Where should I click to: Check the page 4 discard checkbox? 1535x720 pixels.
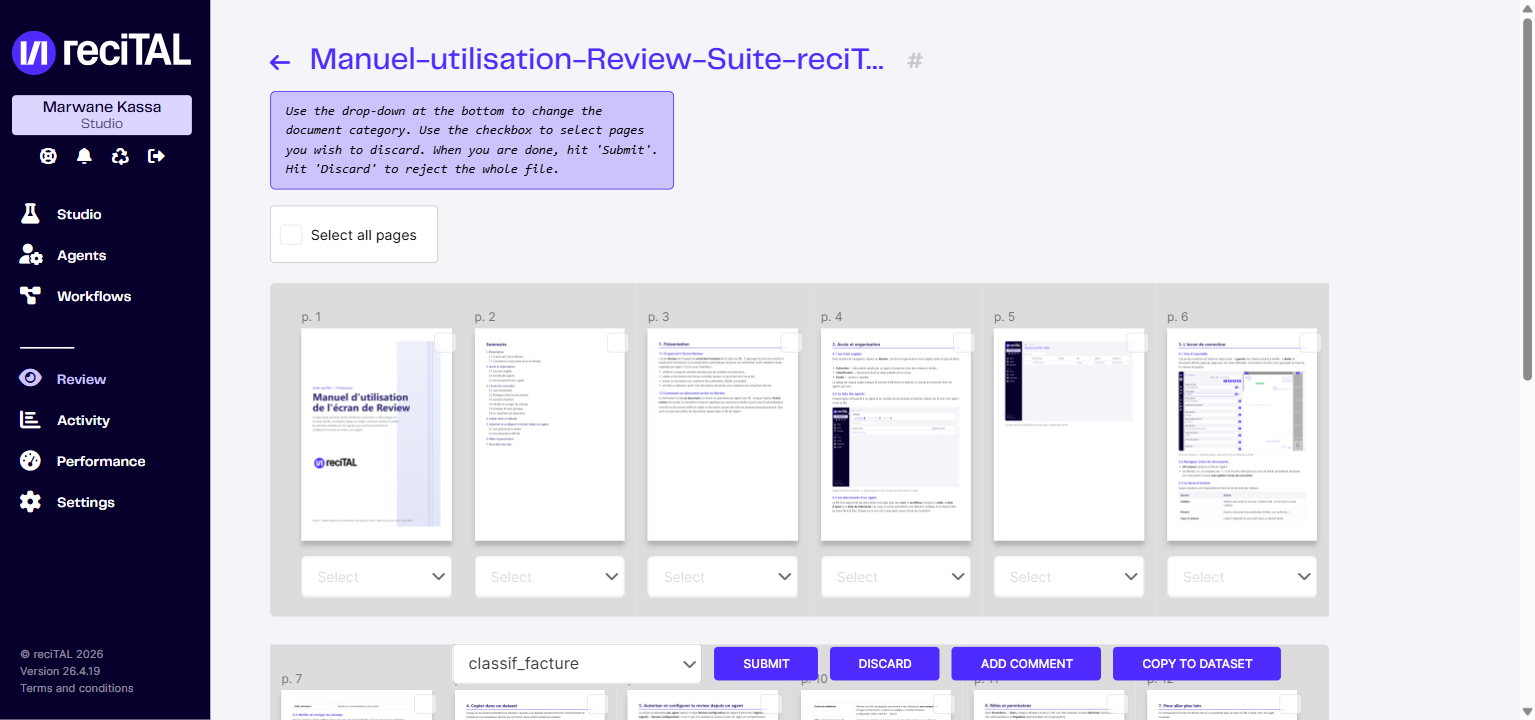964,343
